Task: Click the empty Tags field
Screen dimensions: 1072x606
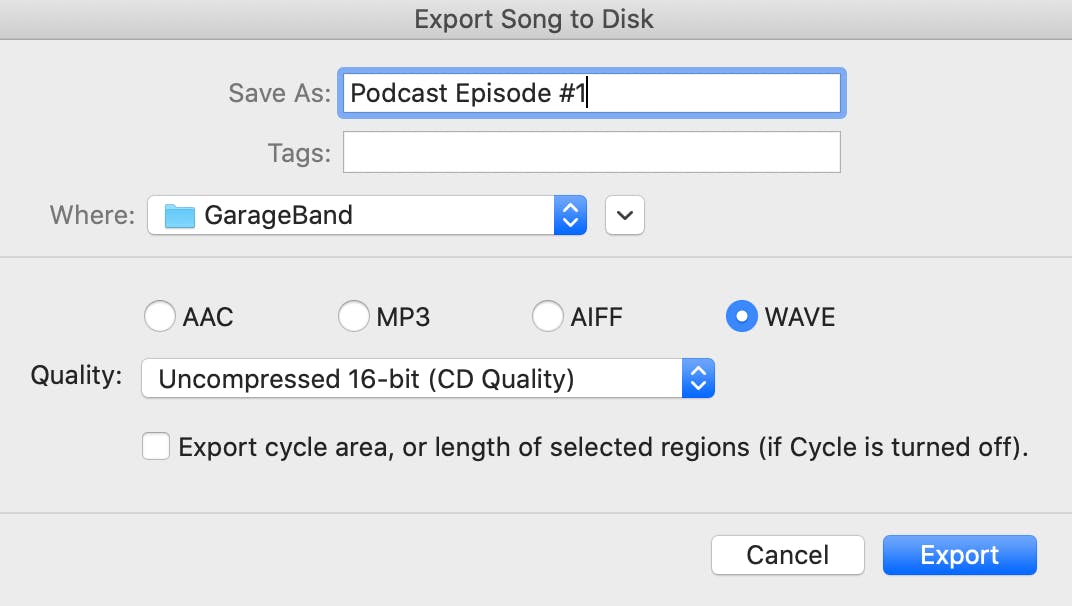Action: (592, 151)
